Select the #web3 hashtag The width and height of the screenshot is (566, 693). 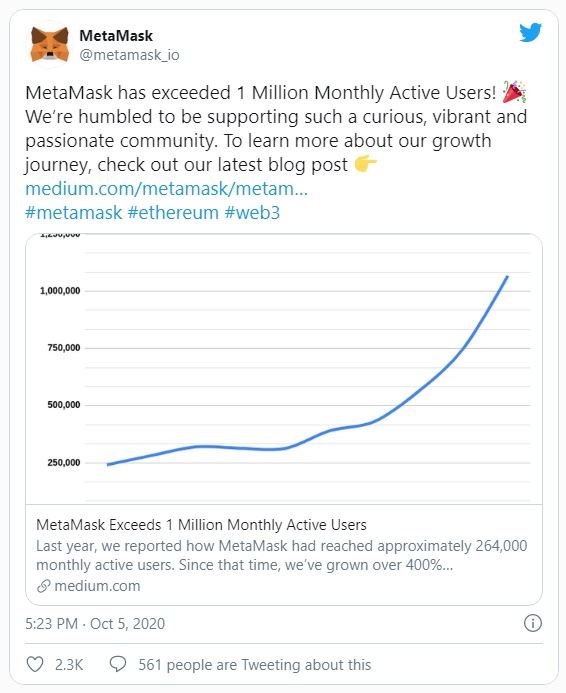coord(252,213)
